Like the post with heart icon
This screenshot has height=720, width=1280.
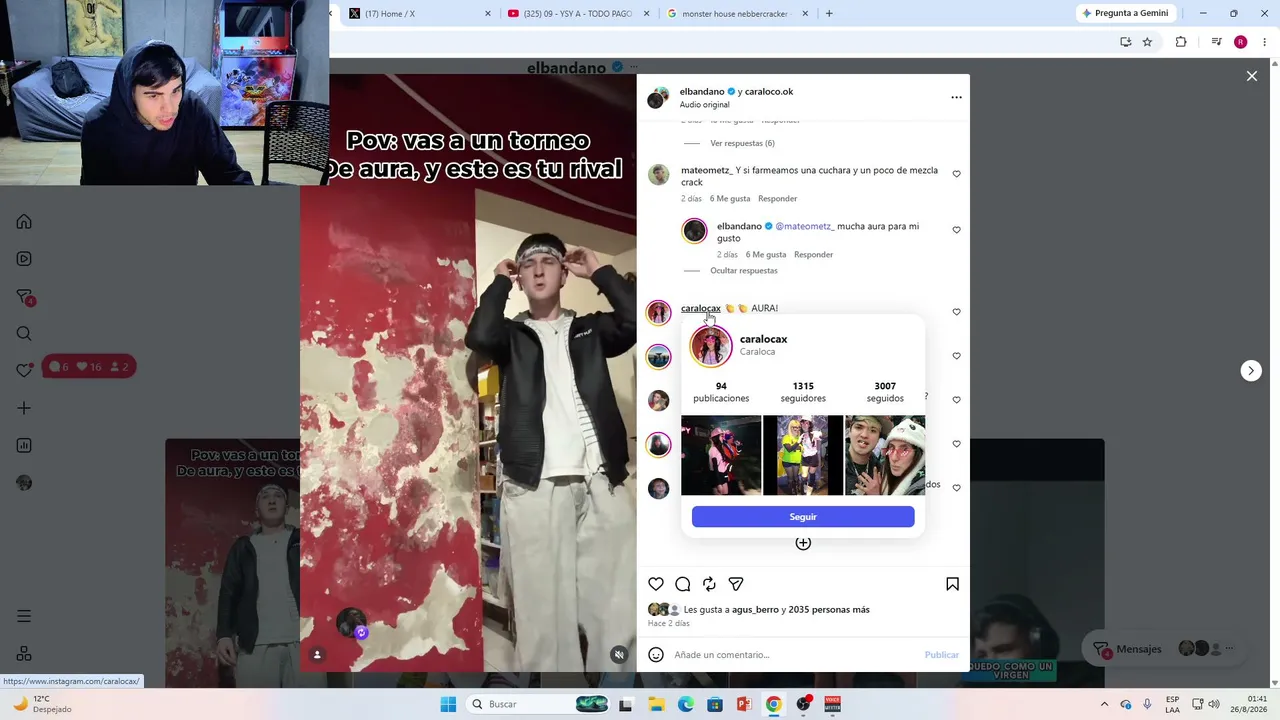[x=656, y=584]
